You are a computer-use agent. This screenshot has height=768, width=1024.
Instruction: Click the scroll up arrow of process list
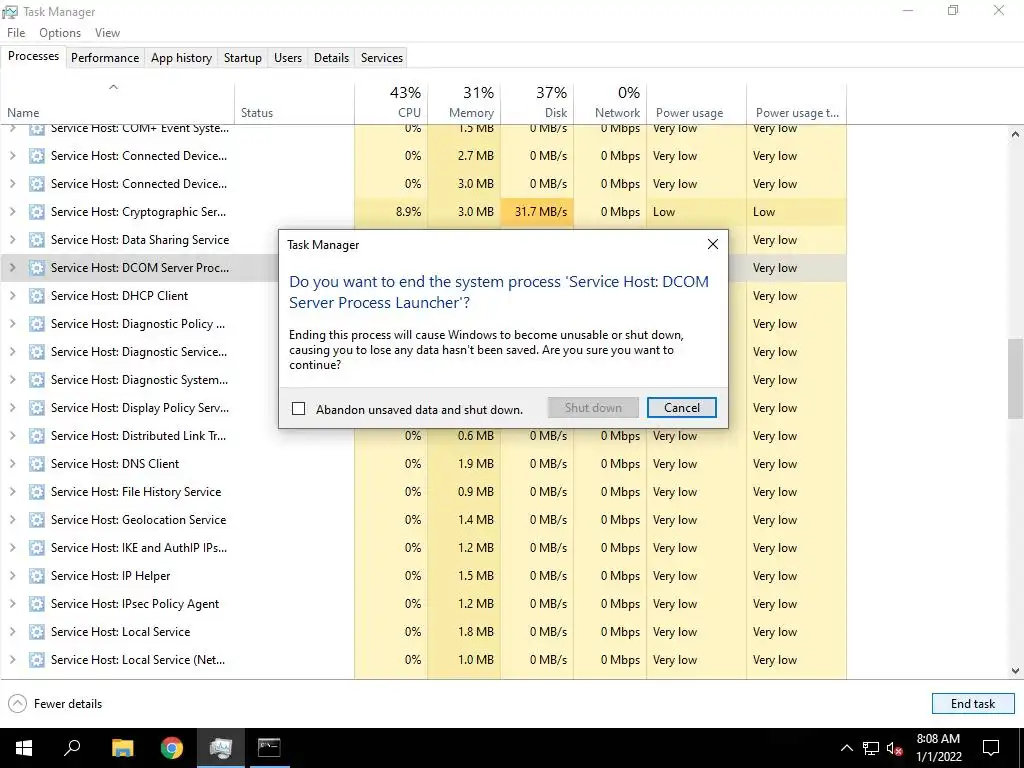pyautogui.click(x=1015, y=134)
